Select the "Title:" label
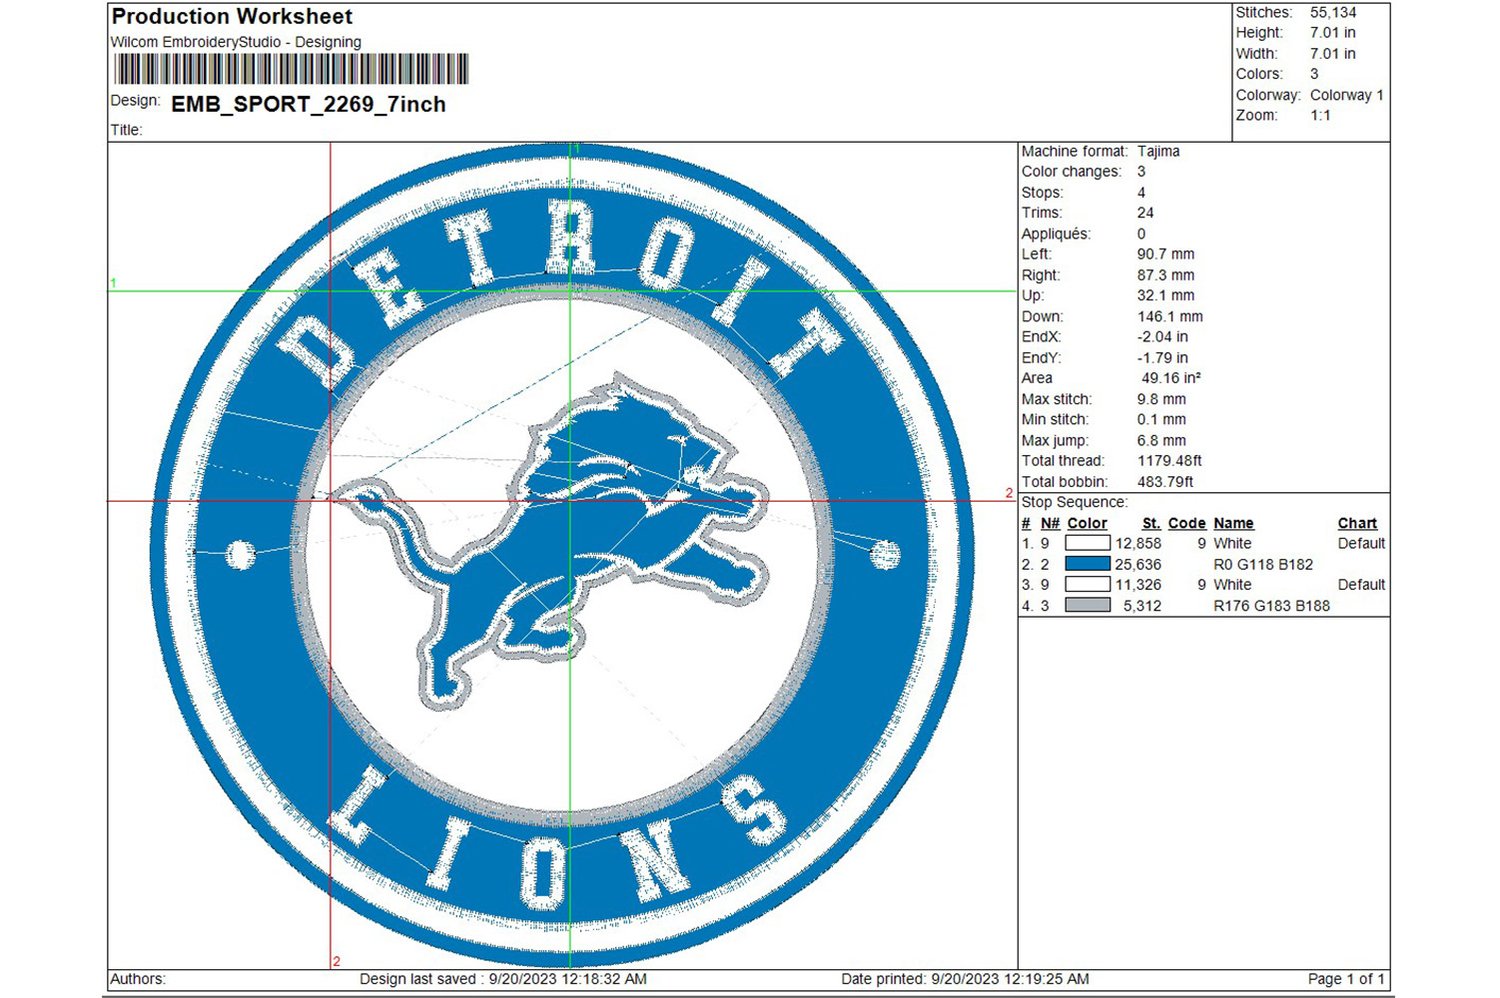 click(126, 130)
